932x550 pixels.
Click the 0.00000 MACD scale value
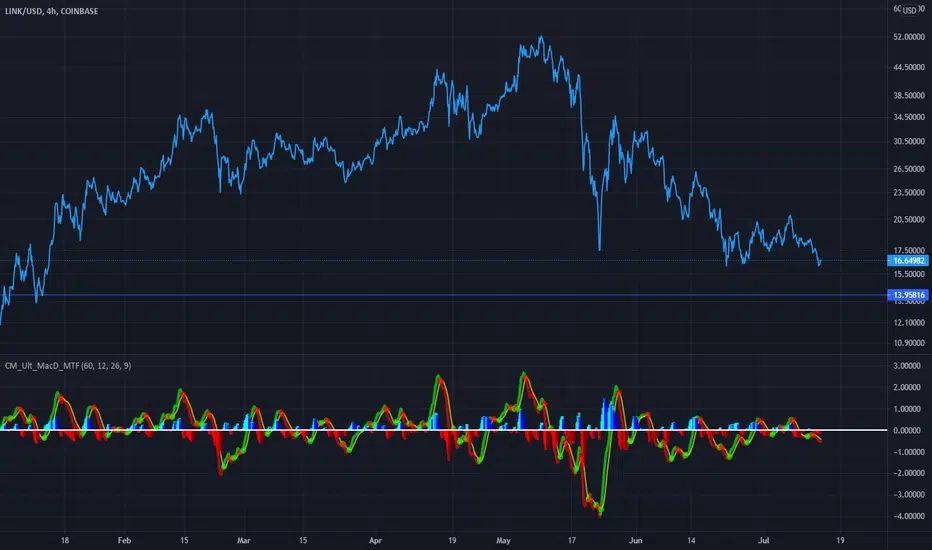tap(909, 430)
